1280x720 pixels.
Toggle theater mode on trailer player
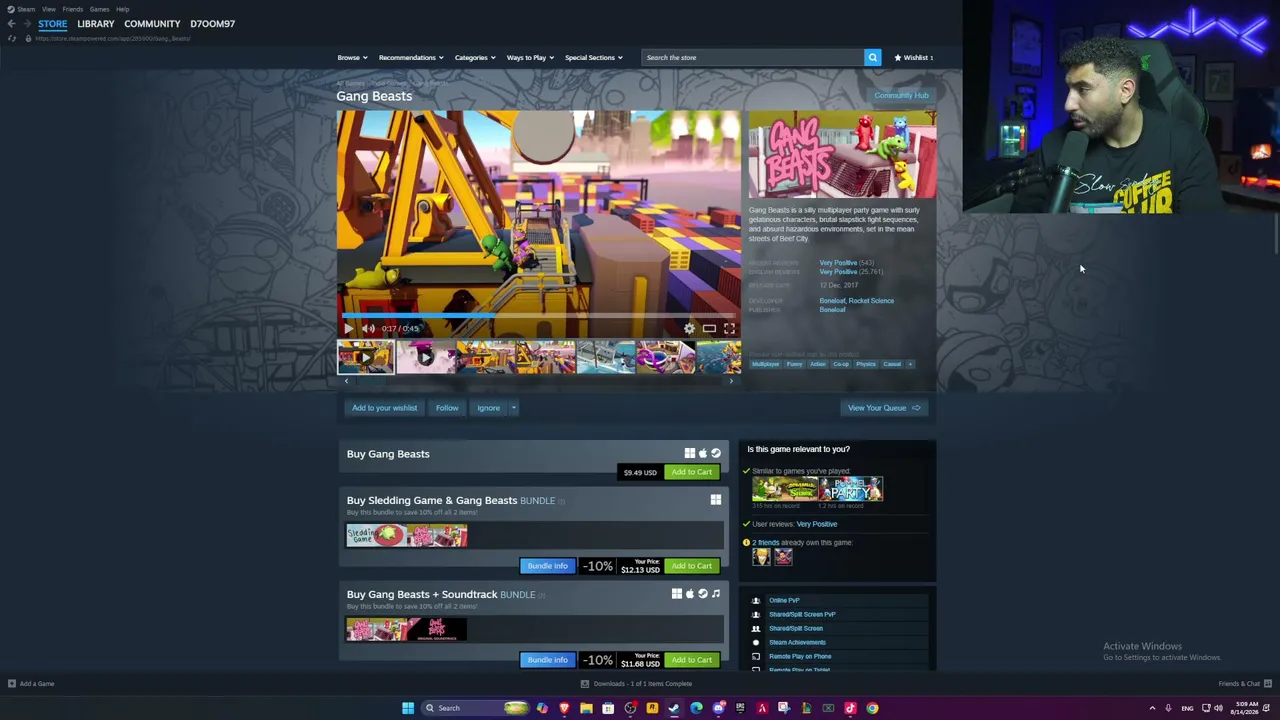click(x=709, y=328)
